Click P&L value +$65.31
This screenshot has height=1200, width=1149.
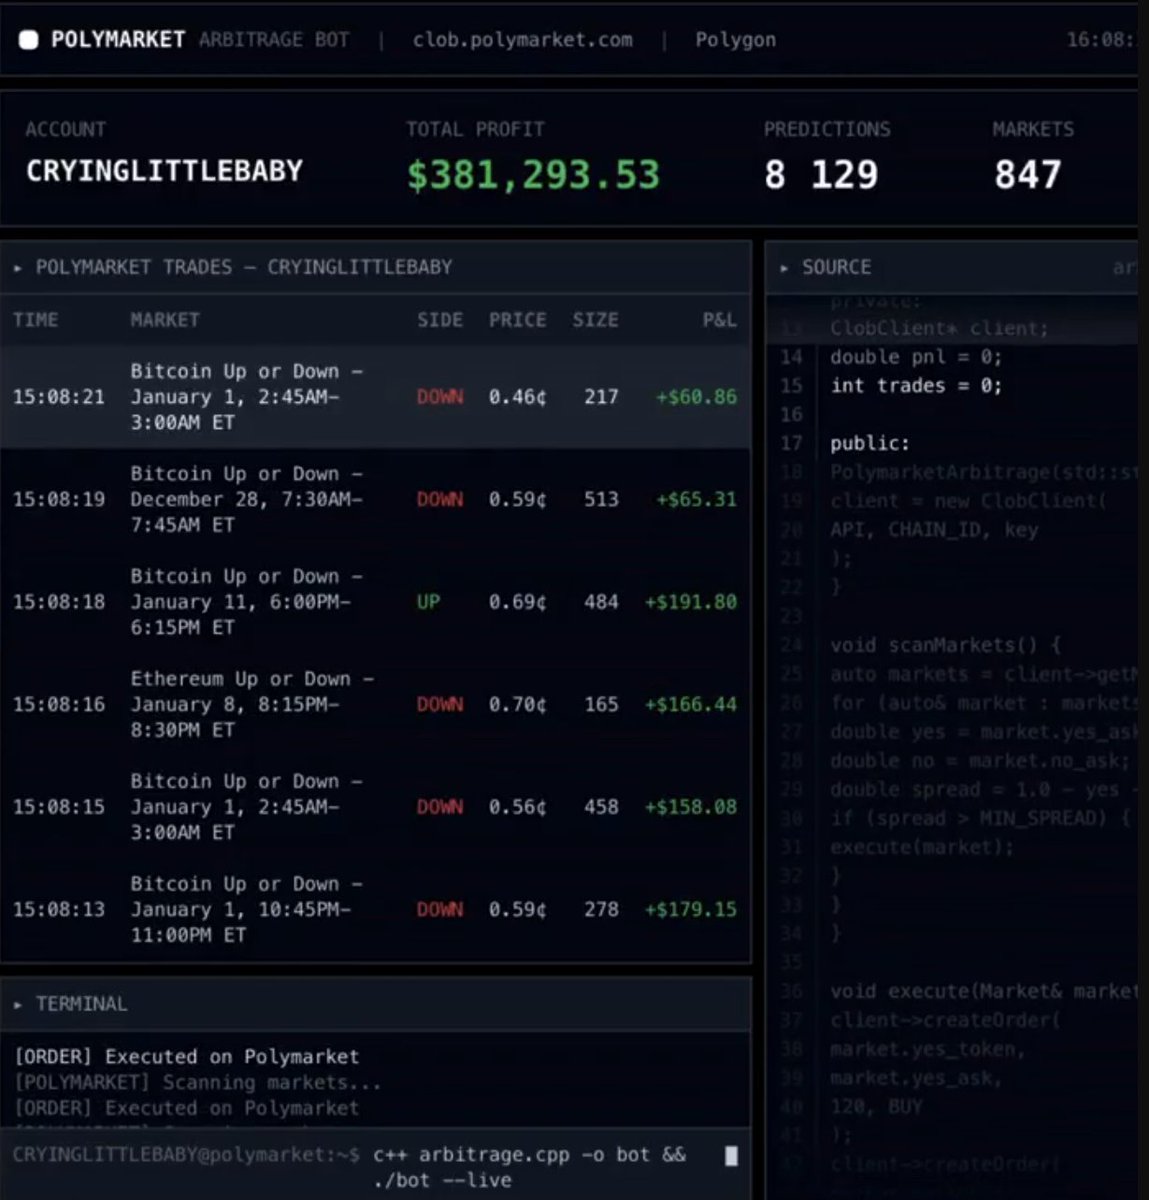[696, 499]
